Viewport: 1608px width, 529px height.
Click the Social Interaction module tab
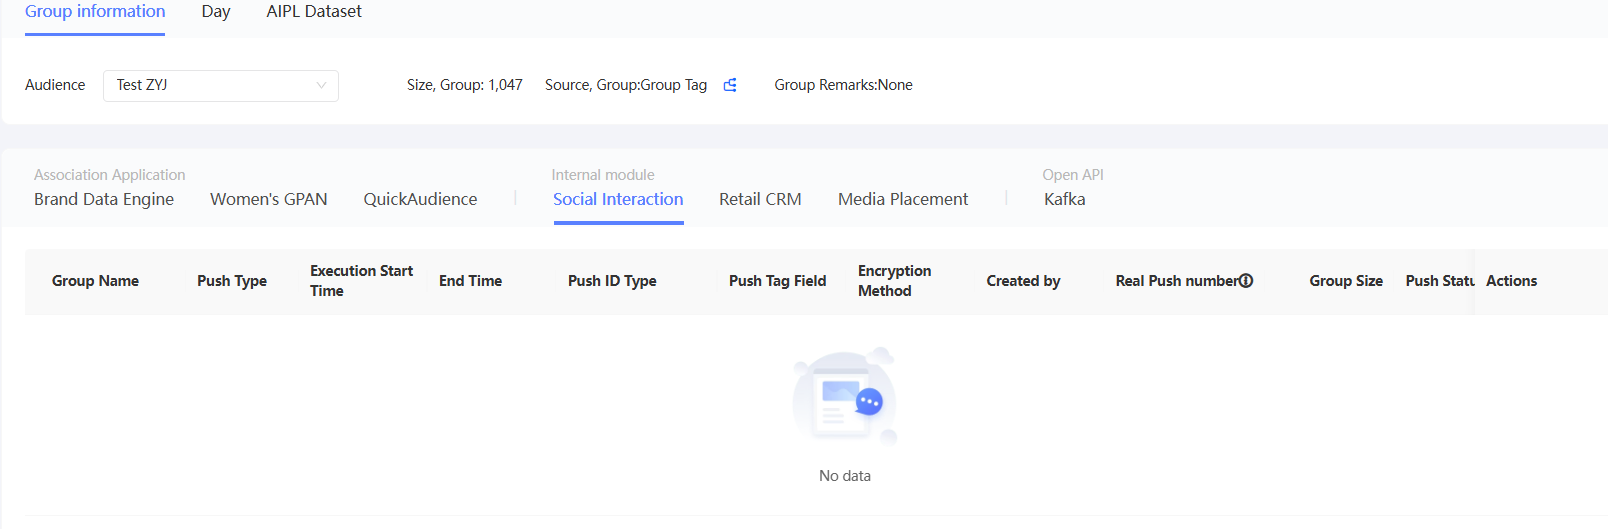(x=618, y=199)
